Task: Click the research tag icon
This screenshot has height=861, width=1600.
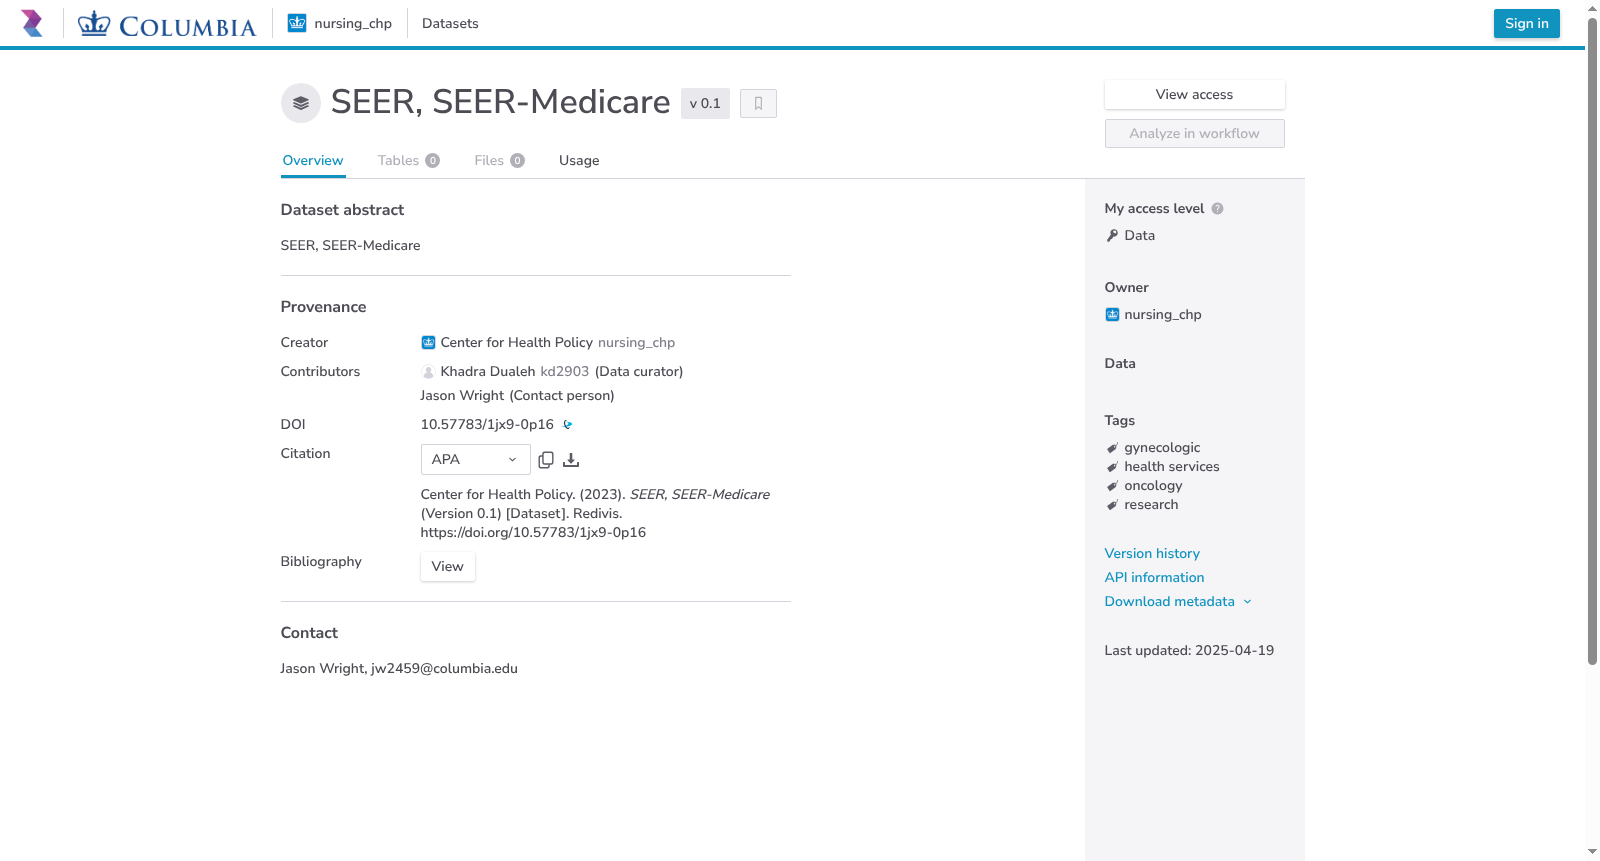Action: coord(1112,505)
